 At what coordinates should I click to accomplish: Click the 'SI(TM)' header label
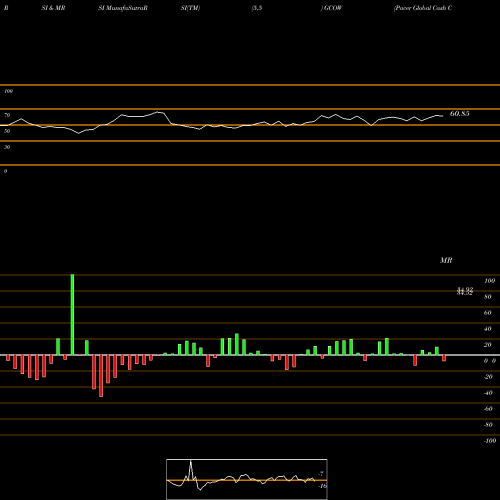pyautogui.click(x=190, y=8)
